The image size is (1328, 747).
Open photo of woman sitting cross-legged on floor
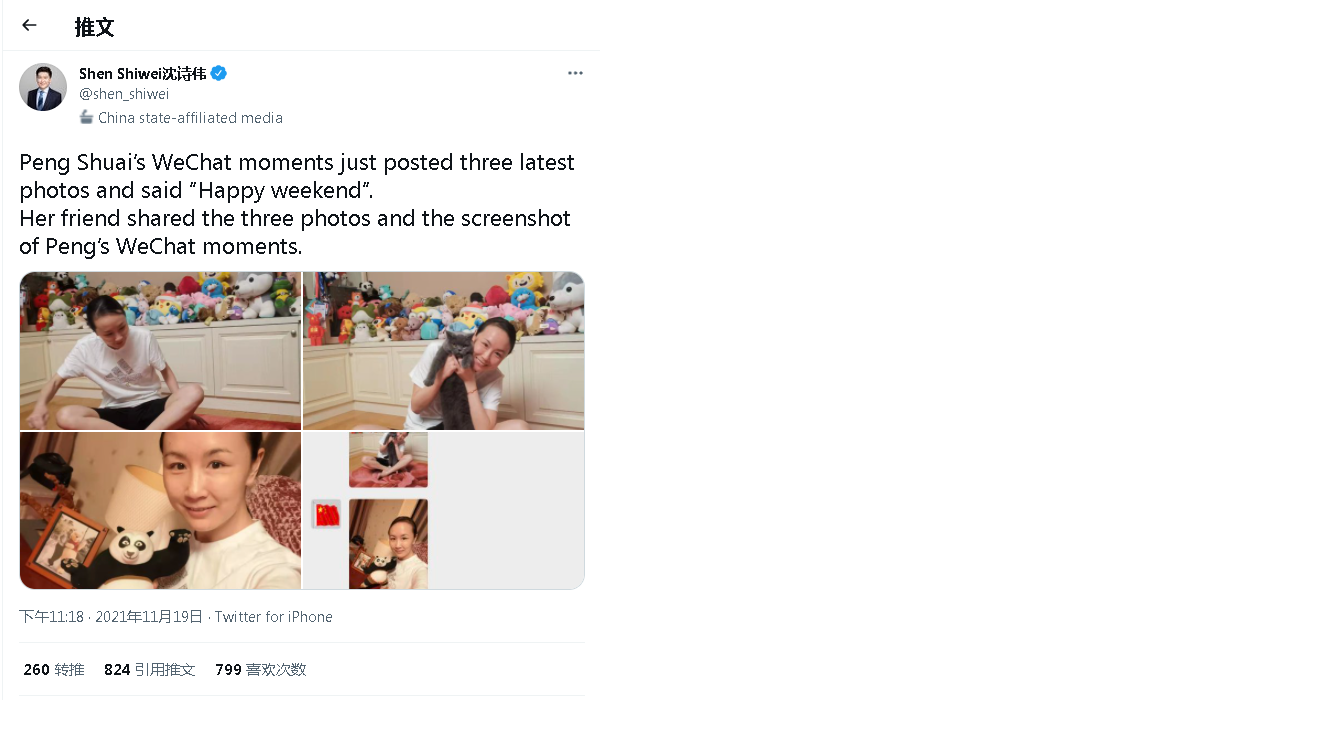pyautogui.click(x=160, y=351)
